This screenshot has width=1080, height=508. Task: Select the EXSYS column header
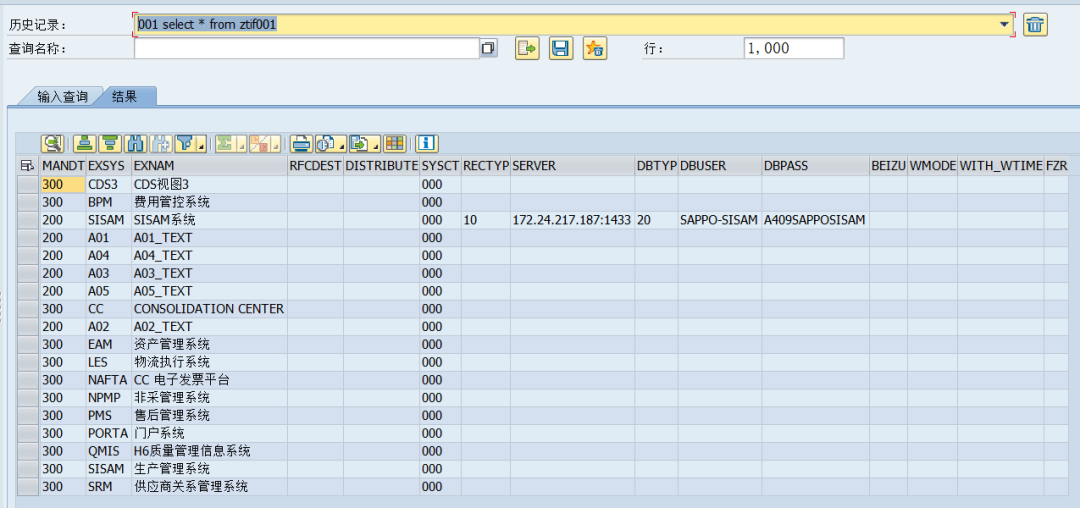(108, 166)
